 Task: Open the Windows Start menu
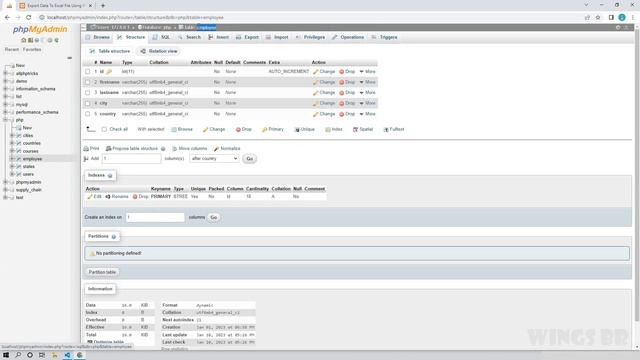[6, 355]
